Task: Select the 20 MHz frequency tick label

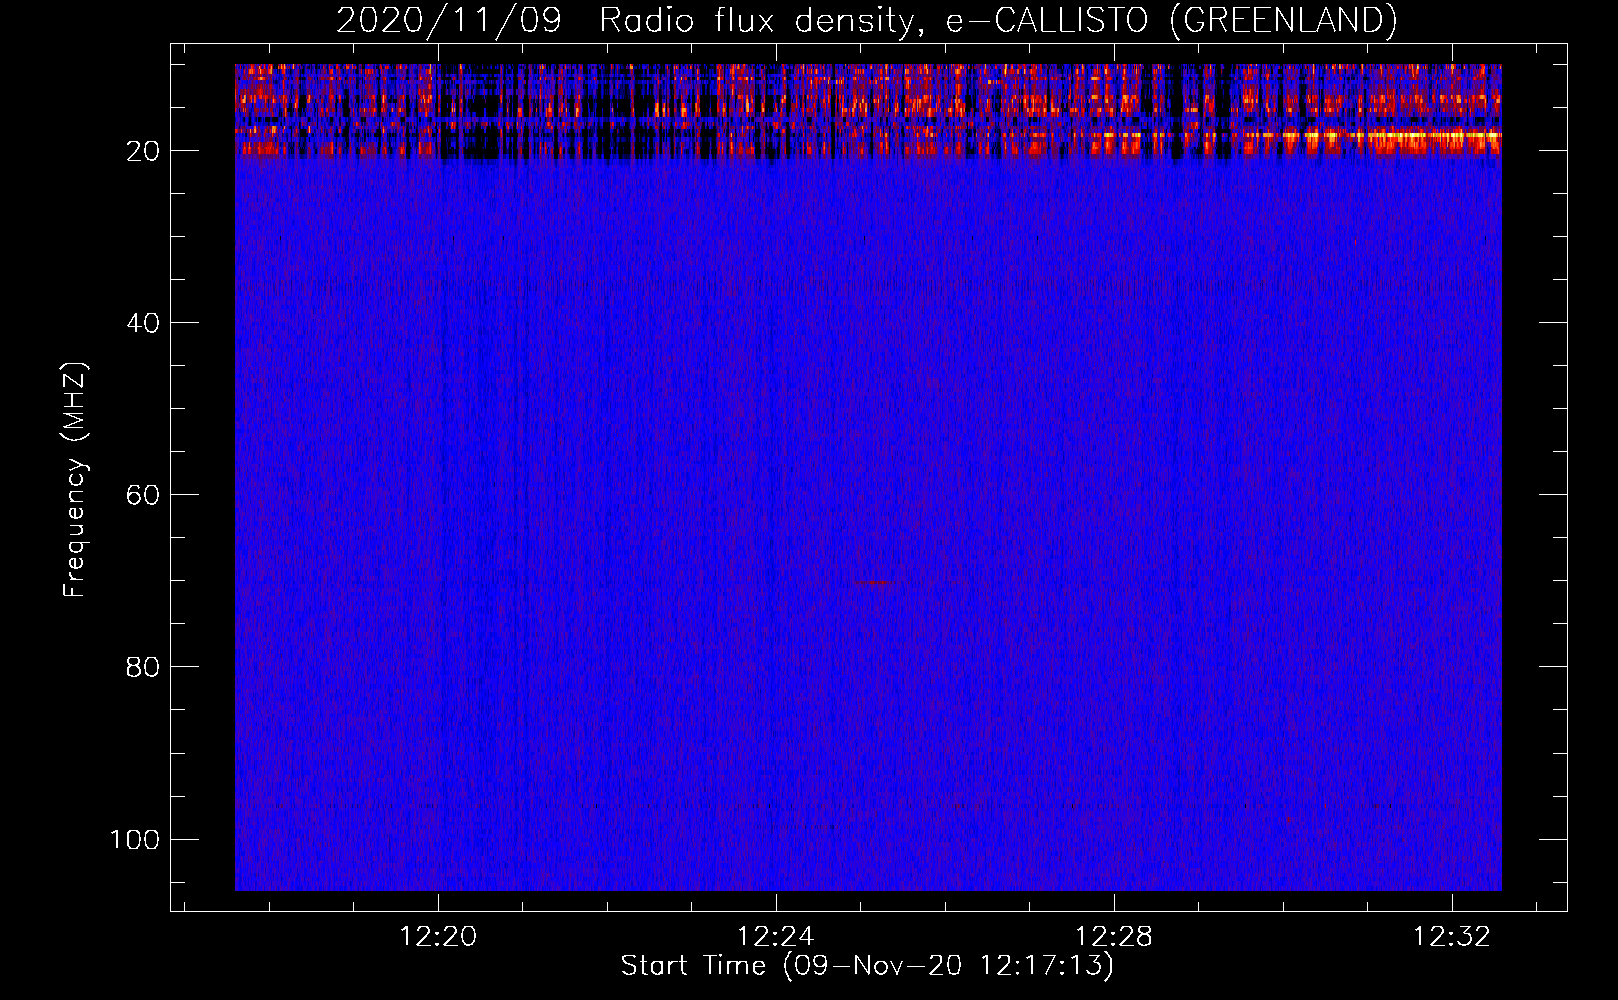Action: click(143, 151)
